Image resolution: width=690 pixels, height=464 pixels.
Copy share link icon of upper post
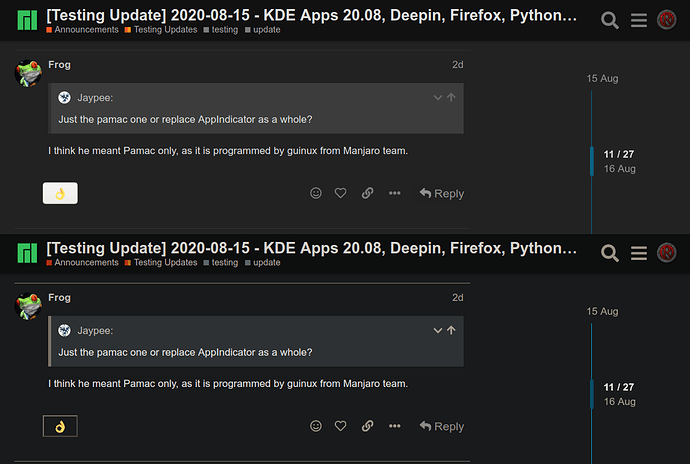(x=367, y=193)
